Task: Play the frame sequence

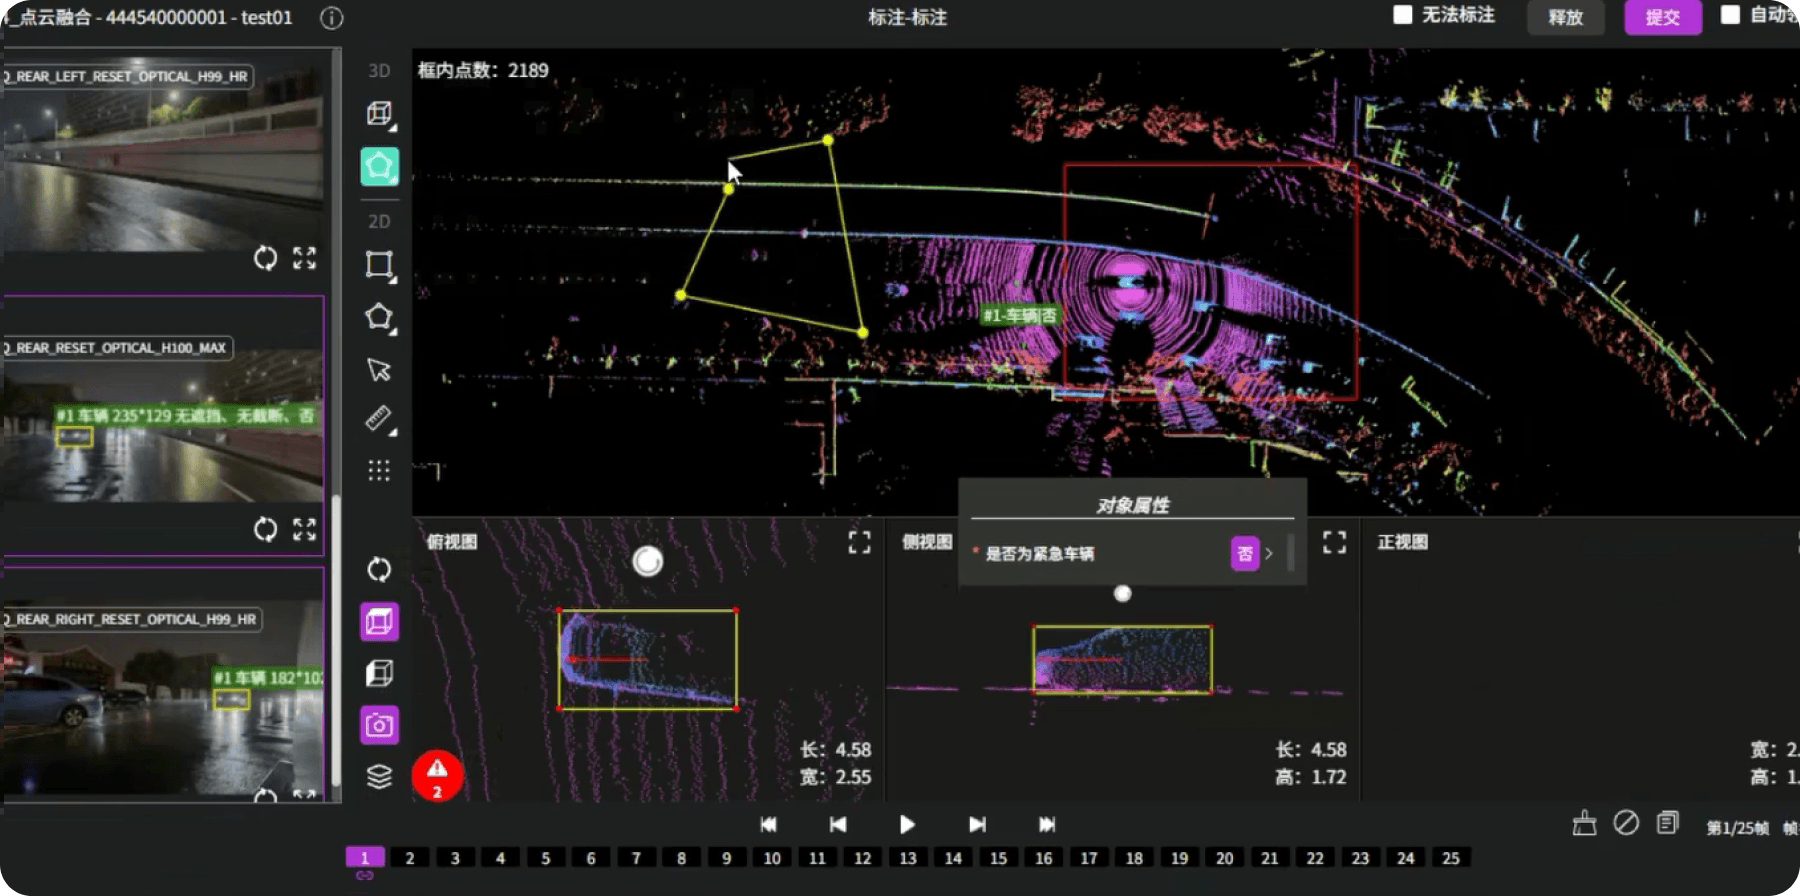Action: [907, 824]
